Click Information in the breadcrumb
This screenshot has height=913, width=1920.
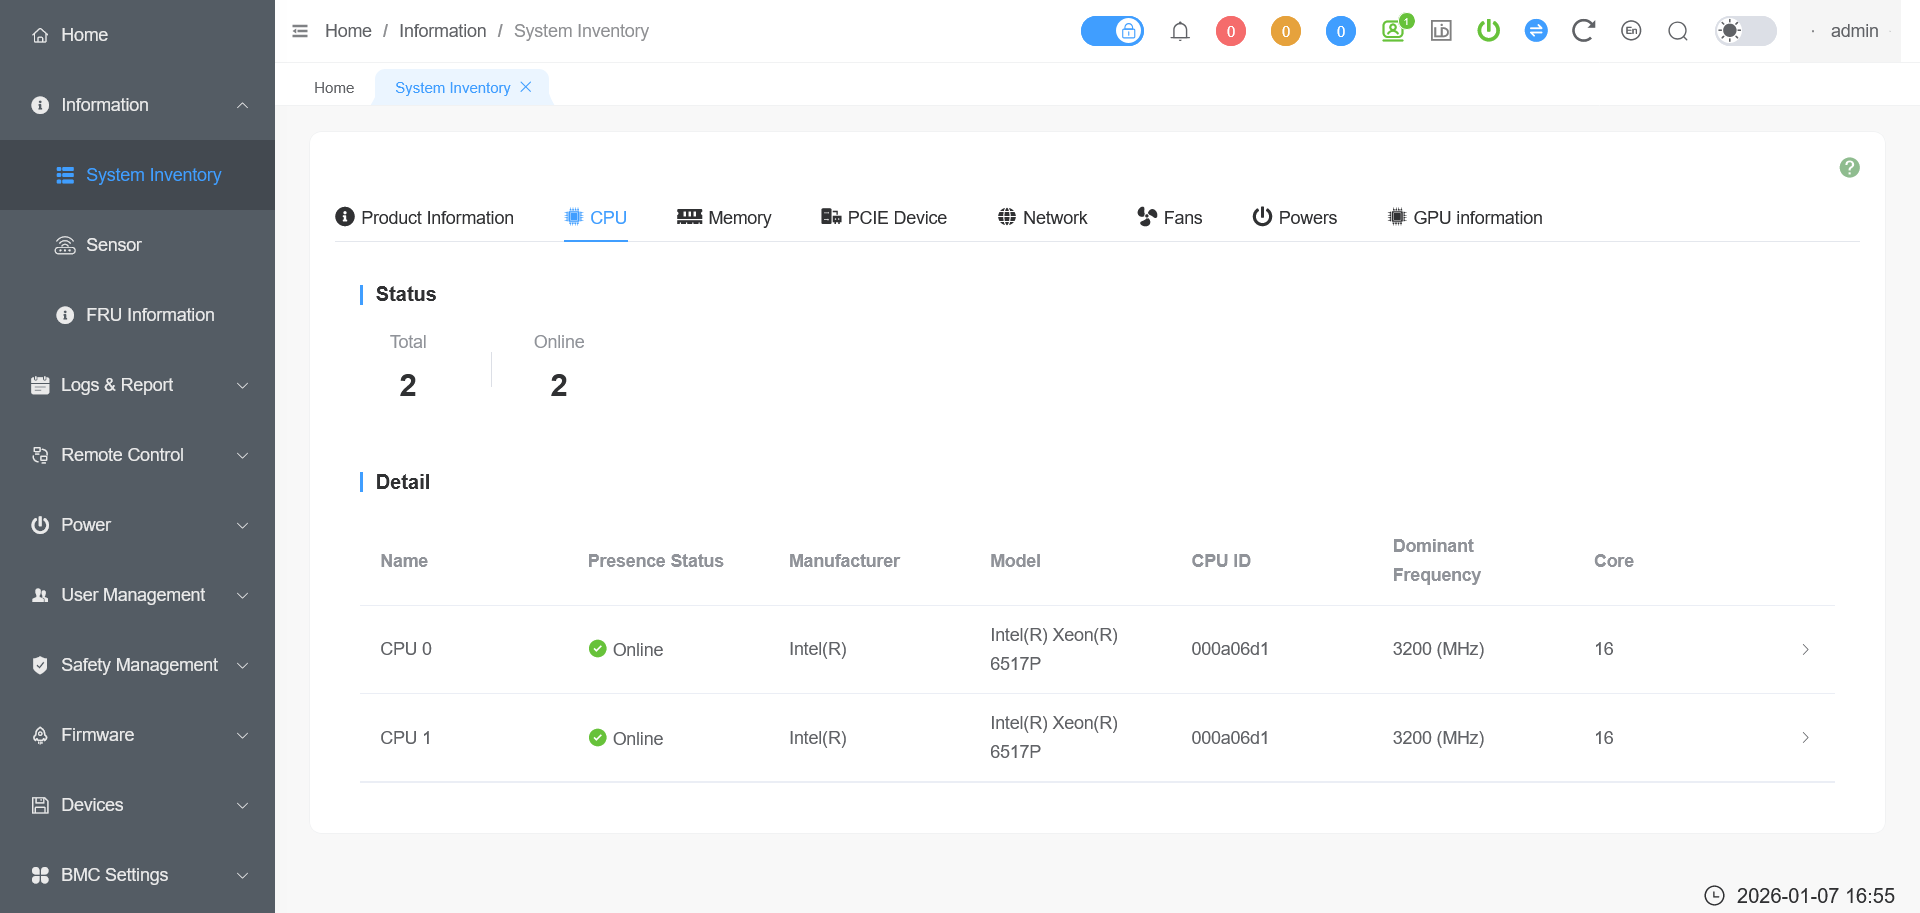click(442, 31)
